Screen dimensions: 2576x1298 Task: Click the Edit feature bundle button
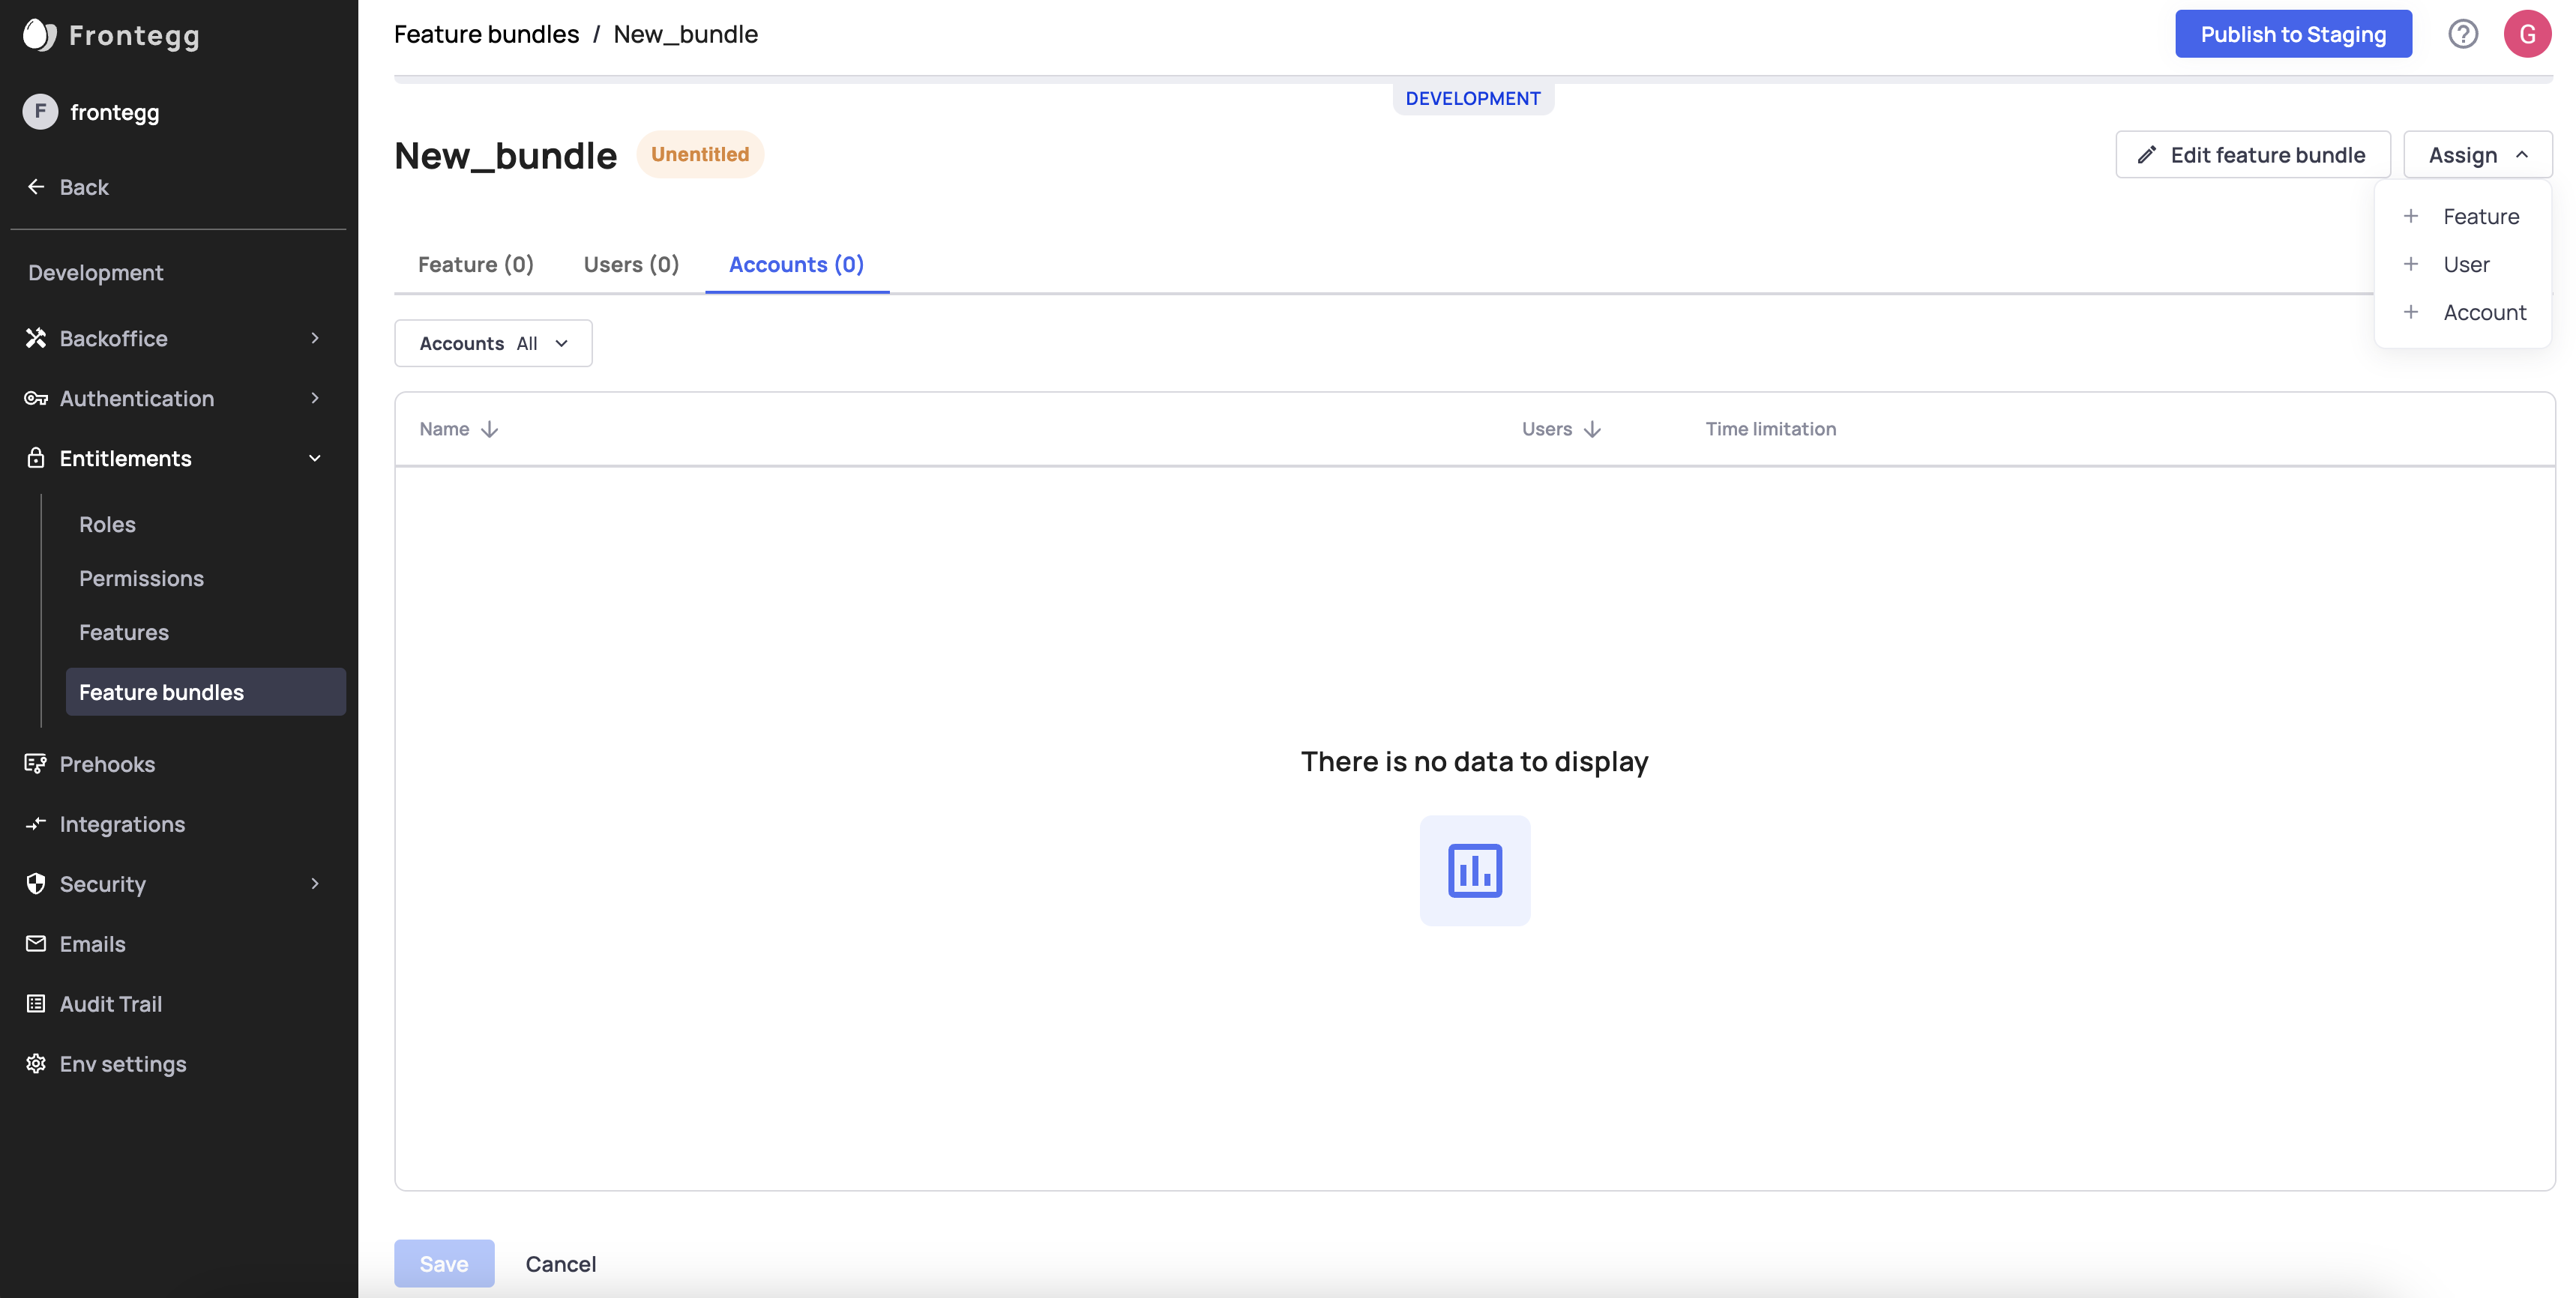click(2252, 155)
